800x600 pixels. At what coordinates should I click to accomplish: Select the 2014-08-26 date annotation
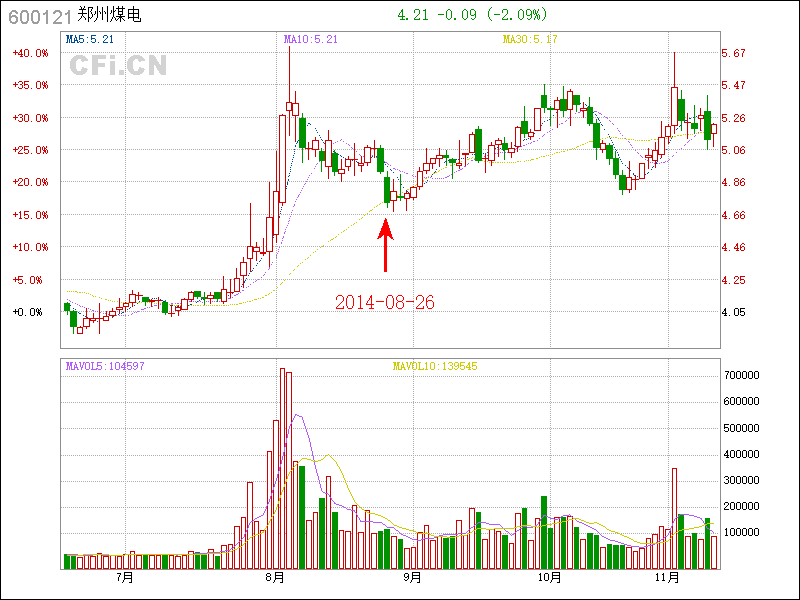(385, 302)
